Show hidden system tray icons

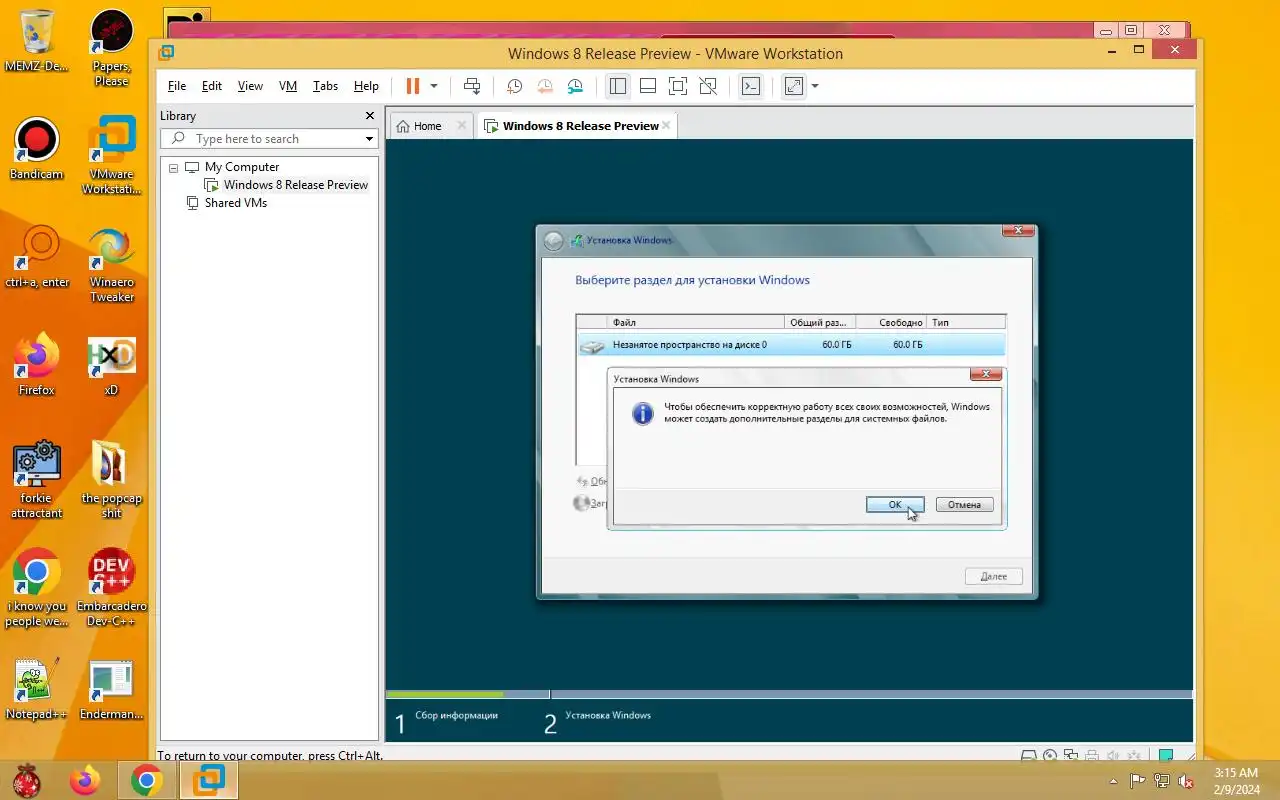pyautogui.click(x=1114, y=781)
